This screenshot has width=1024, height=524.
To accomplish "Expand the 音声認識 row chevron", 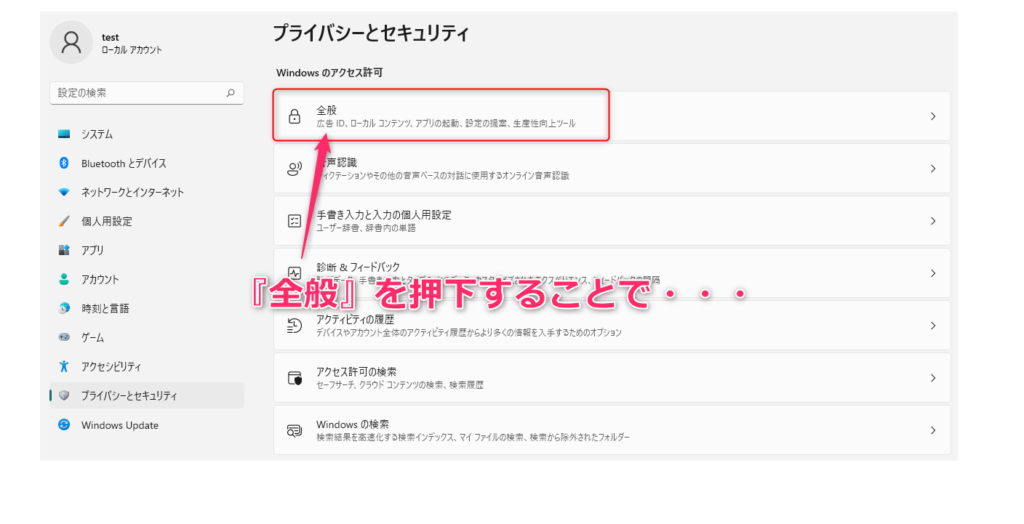I will (933, 169).
